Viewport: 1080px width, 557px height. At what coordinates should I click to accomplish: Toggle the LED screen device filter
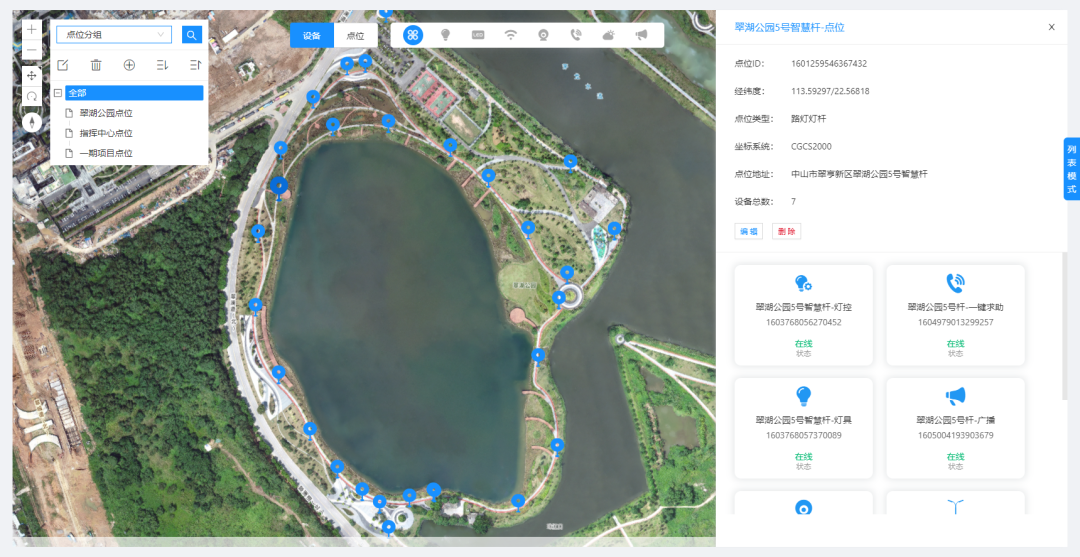478,35
